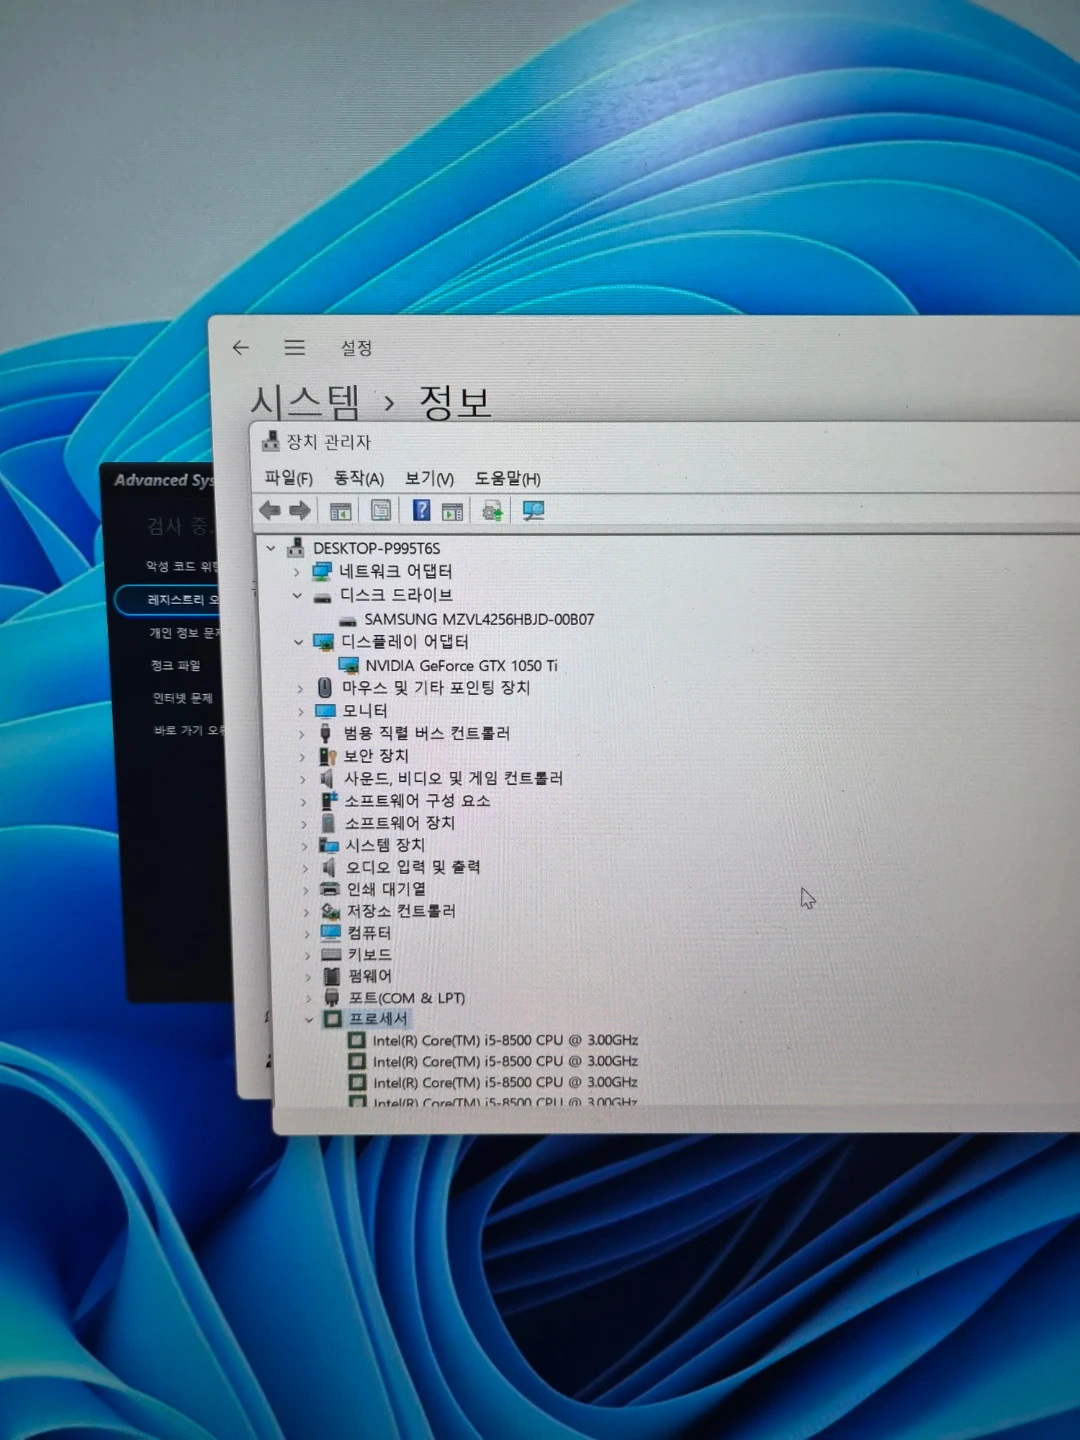Open the 보기(V) menu

coord(429,478)
